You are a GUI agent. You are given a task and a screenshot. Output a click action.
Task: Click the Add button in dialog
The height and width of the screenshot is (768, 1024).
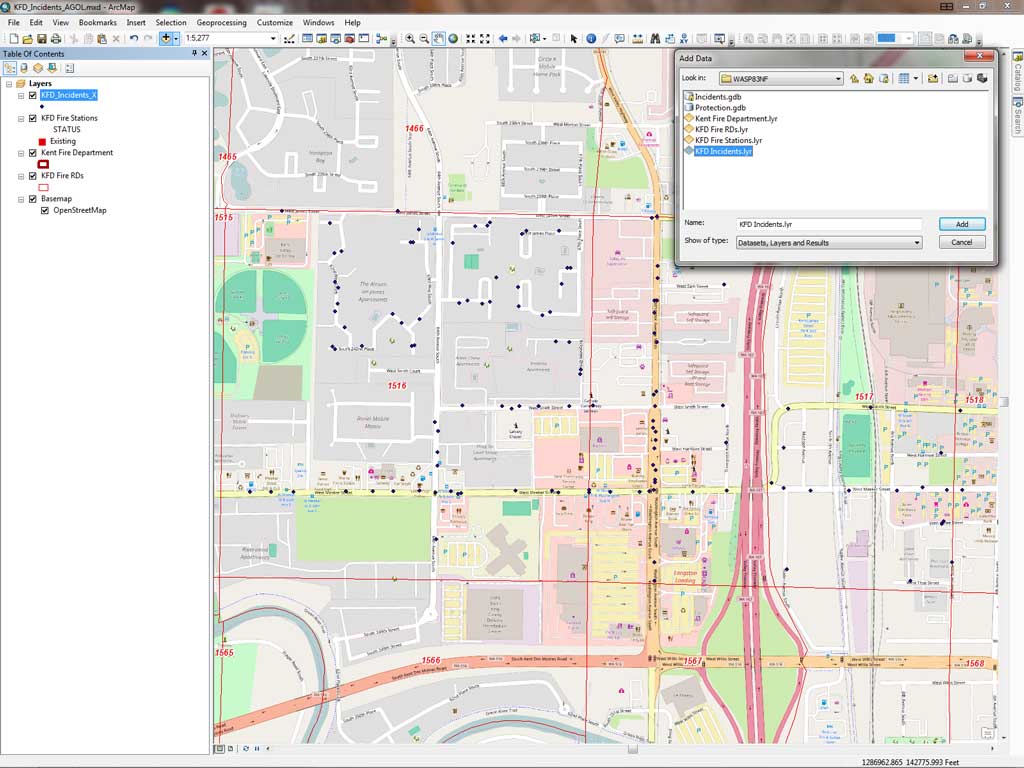coord(961,224)
